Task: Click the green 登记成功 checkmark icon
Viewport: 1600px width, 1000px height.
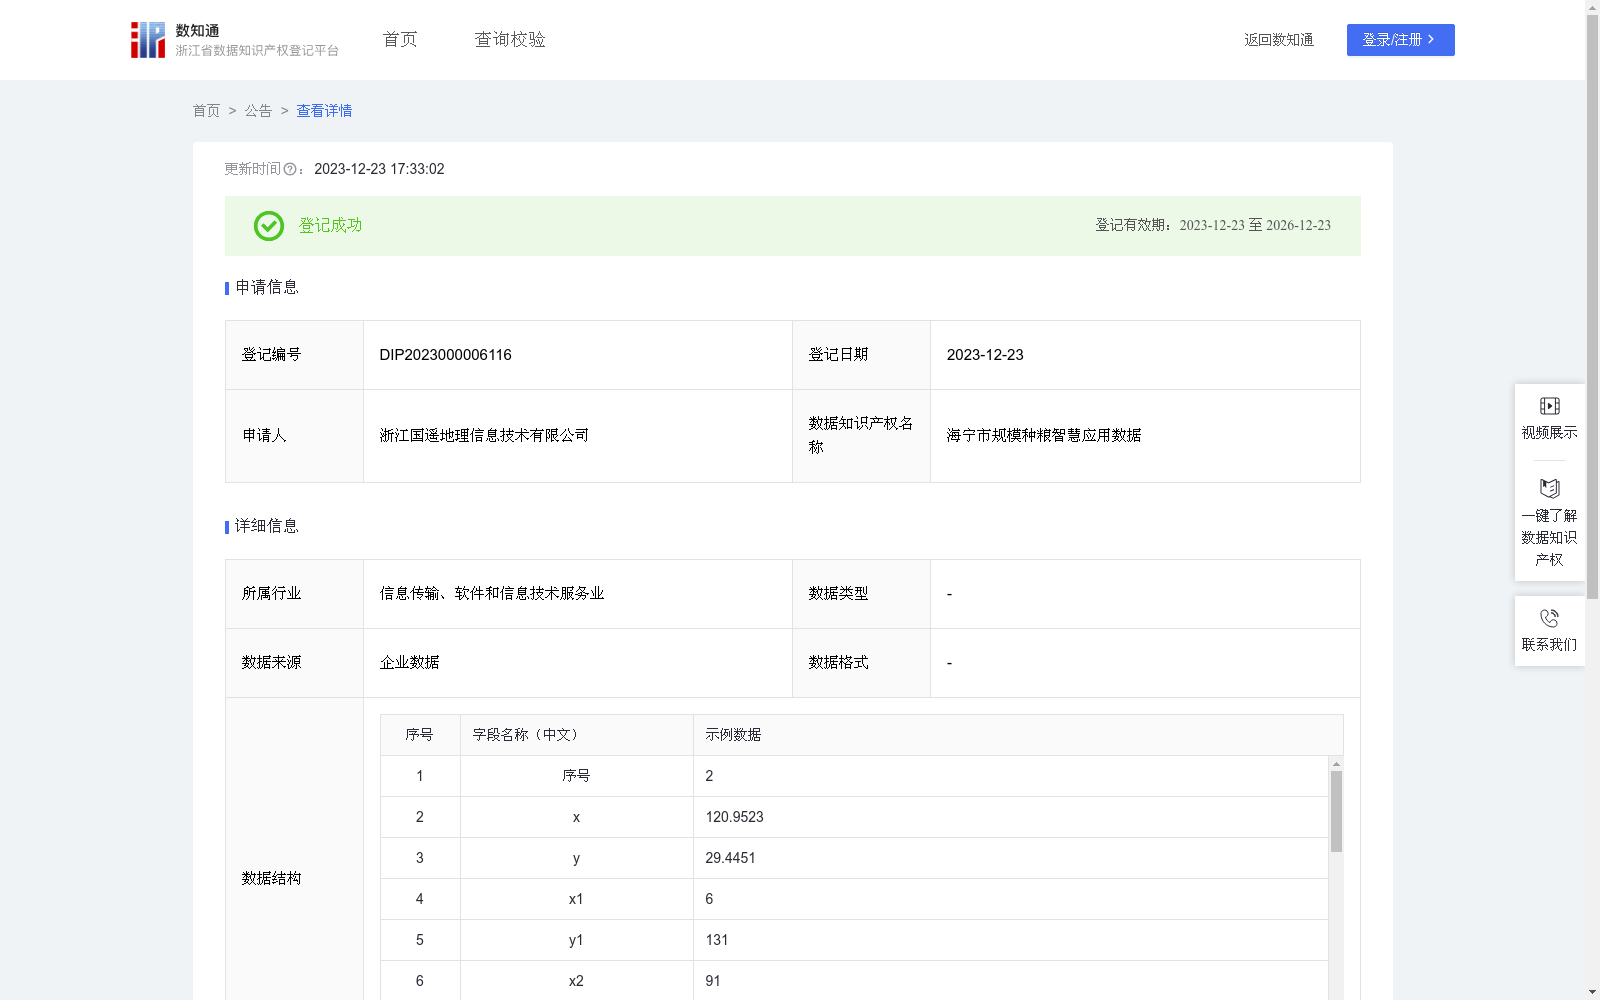Action: (268, 226)
